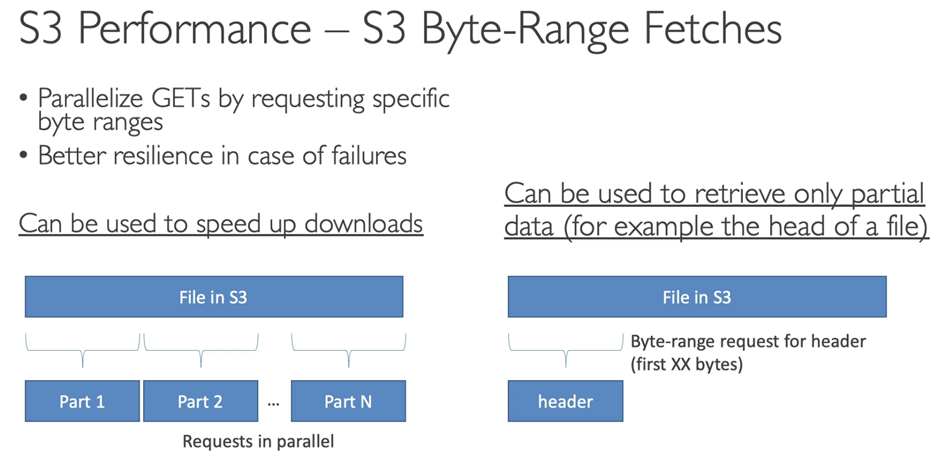Click the first XX bytes text
This screenshot has width=937, height=463.
687,364
